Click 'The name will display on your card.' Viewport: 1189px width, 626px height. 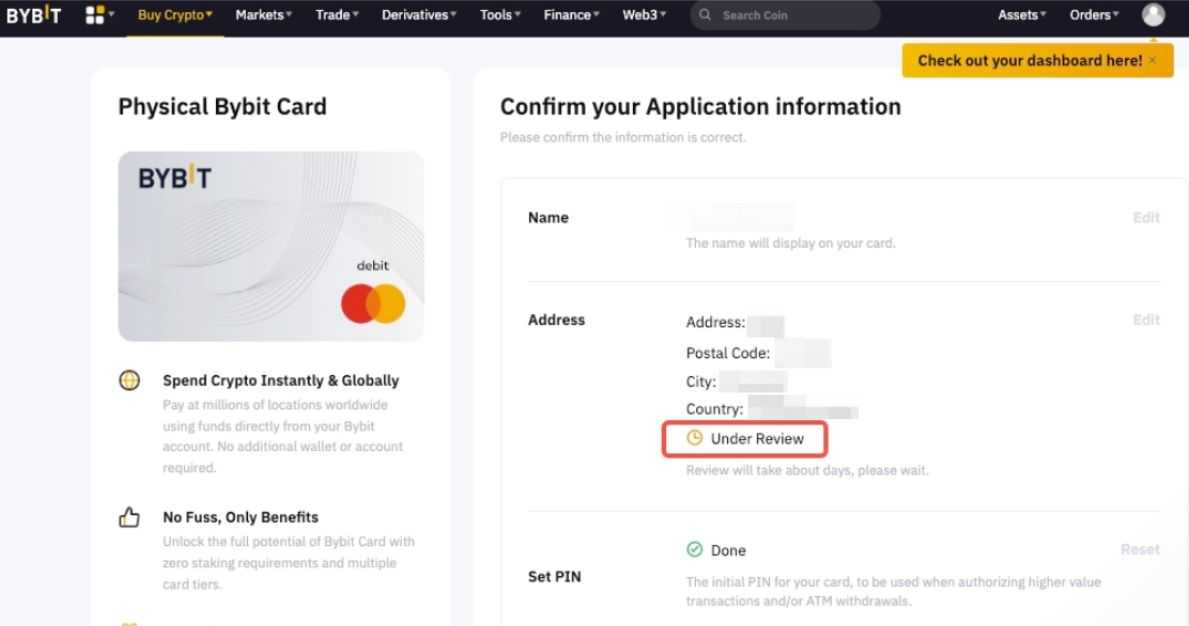pyautogui.click(x=790, y=243)
